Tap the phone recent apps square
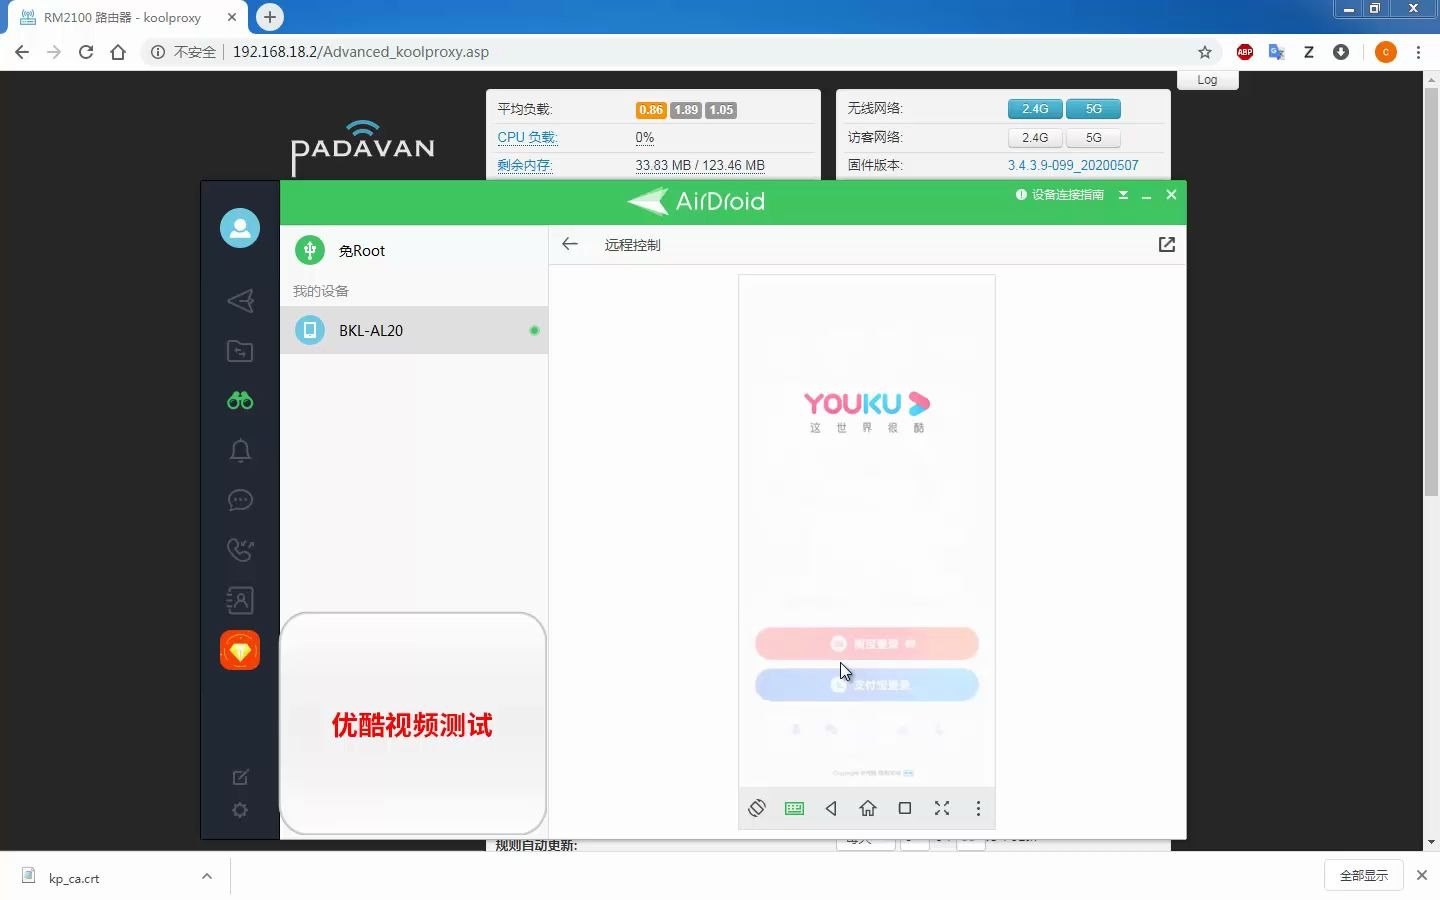1440x900 pixels. [905, 808]
